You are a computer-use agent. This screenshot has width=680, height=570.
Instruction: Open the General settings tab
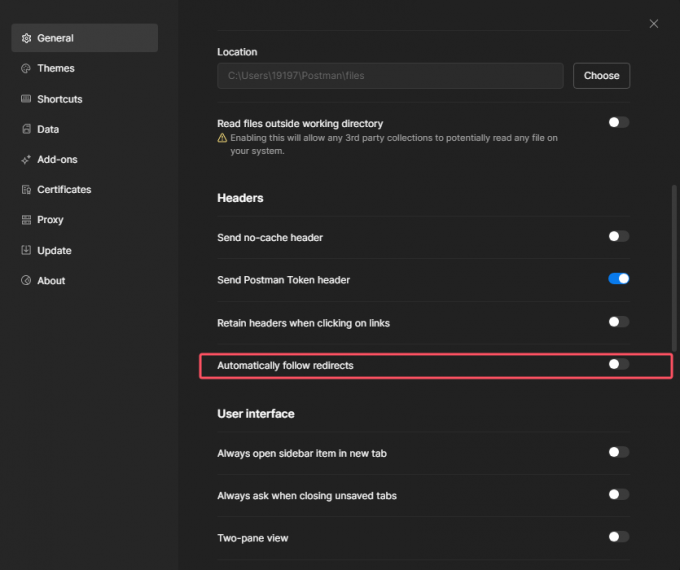point(85,38)
